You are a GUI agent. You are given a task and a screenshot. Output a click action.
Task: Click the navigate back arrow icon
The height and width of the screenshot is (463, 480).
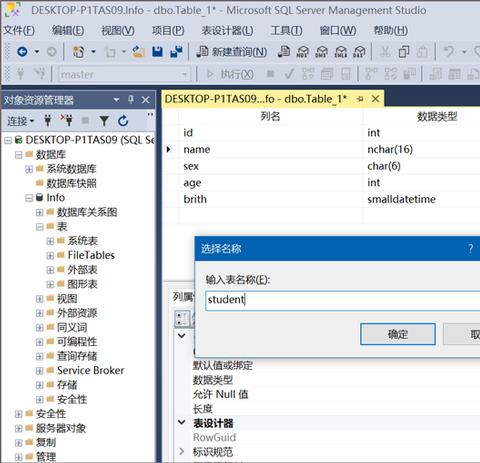click(x=22, y=52)
